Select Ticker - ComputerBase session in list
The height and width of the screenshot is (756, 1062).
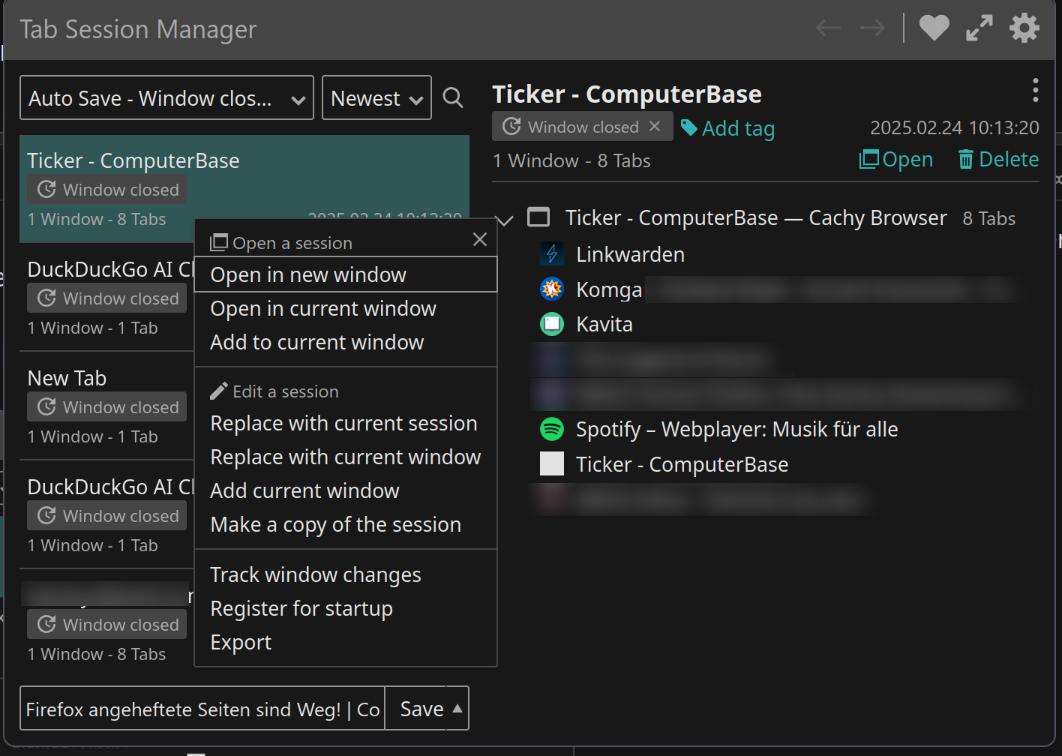245,188
